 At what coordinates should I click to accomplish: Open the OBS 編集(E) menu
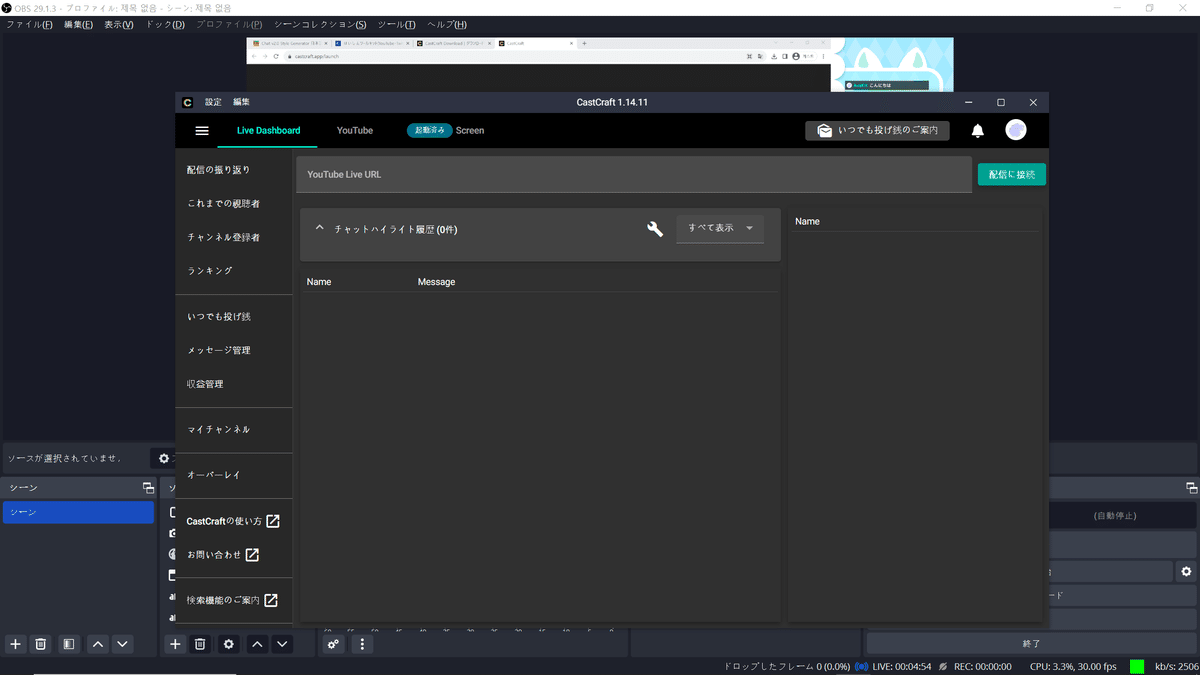[78, 24]
